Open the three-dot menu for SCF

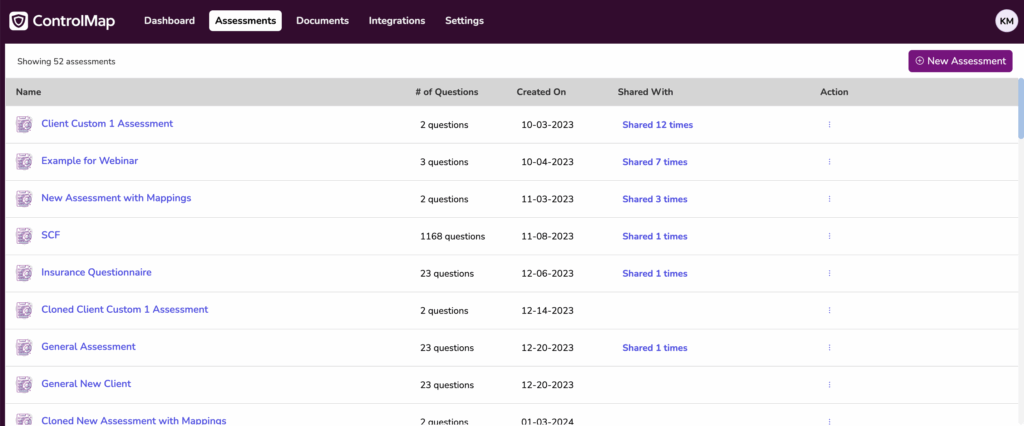tap(829, 236)
